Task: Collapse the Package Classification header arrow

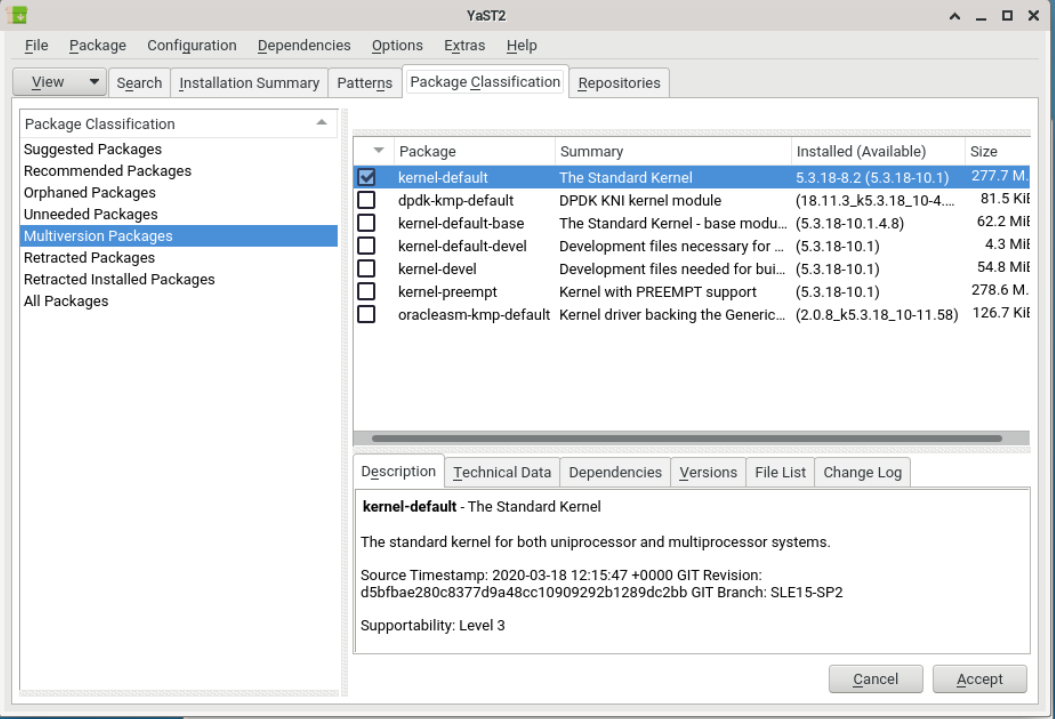Action: (x=321, y=123)
